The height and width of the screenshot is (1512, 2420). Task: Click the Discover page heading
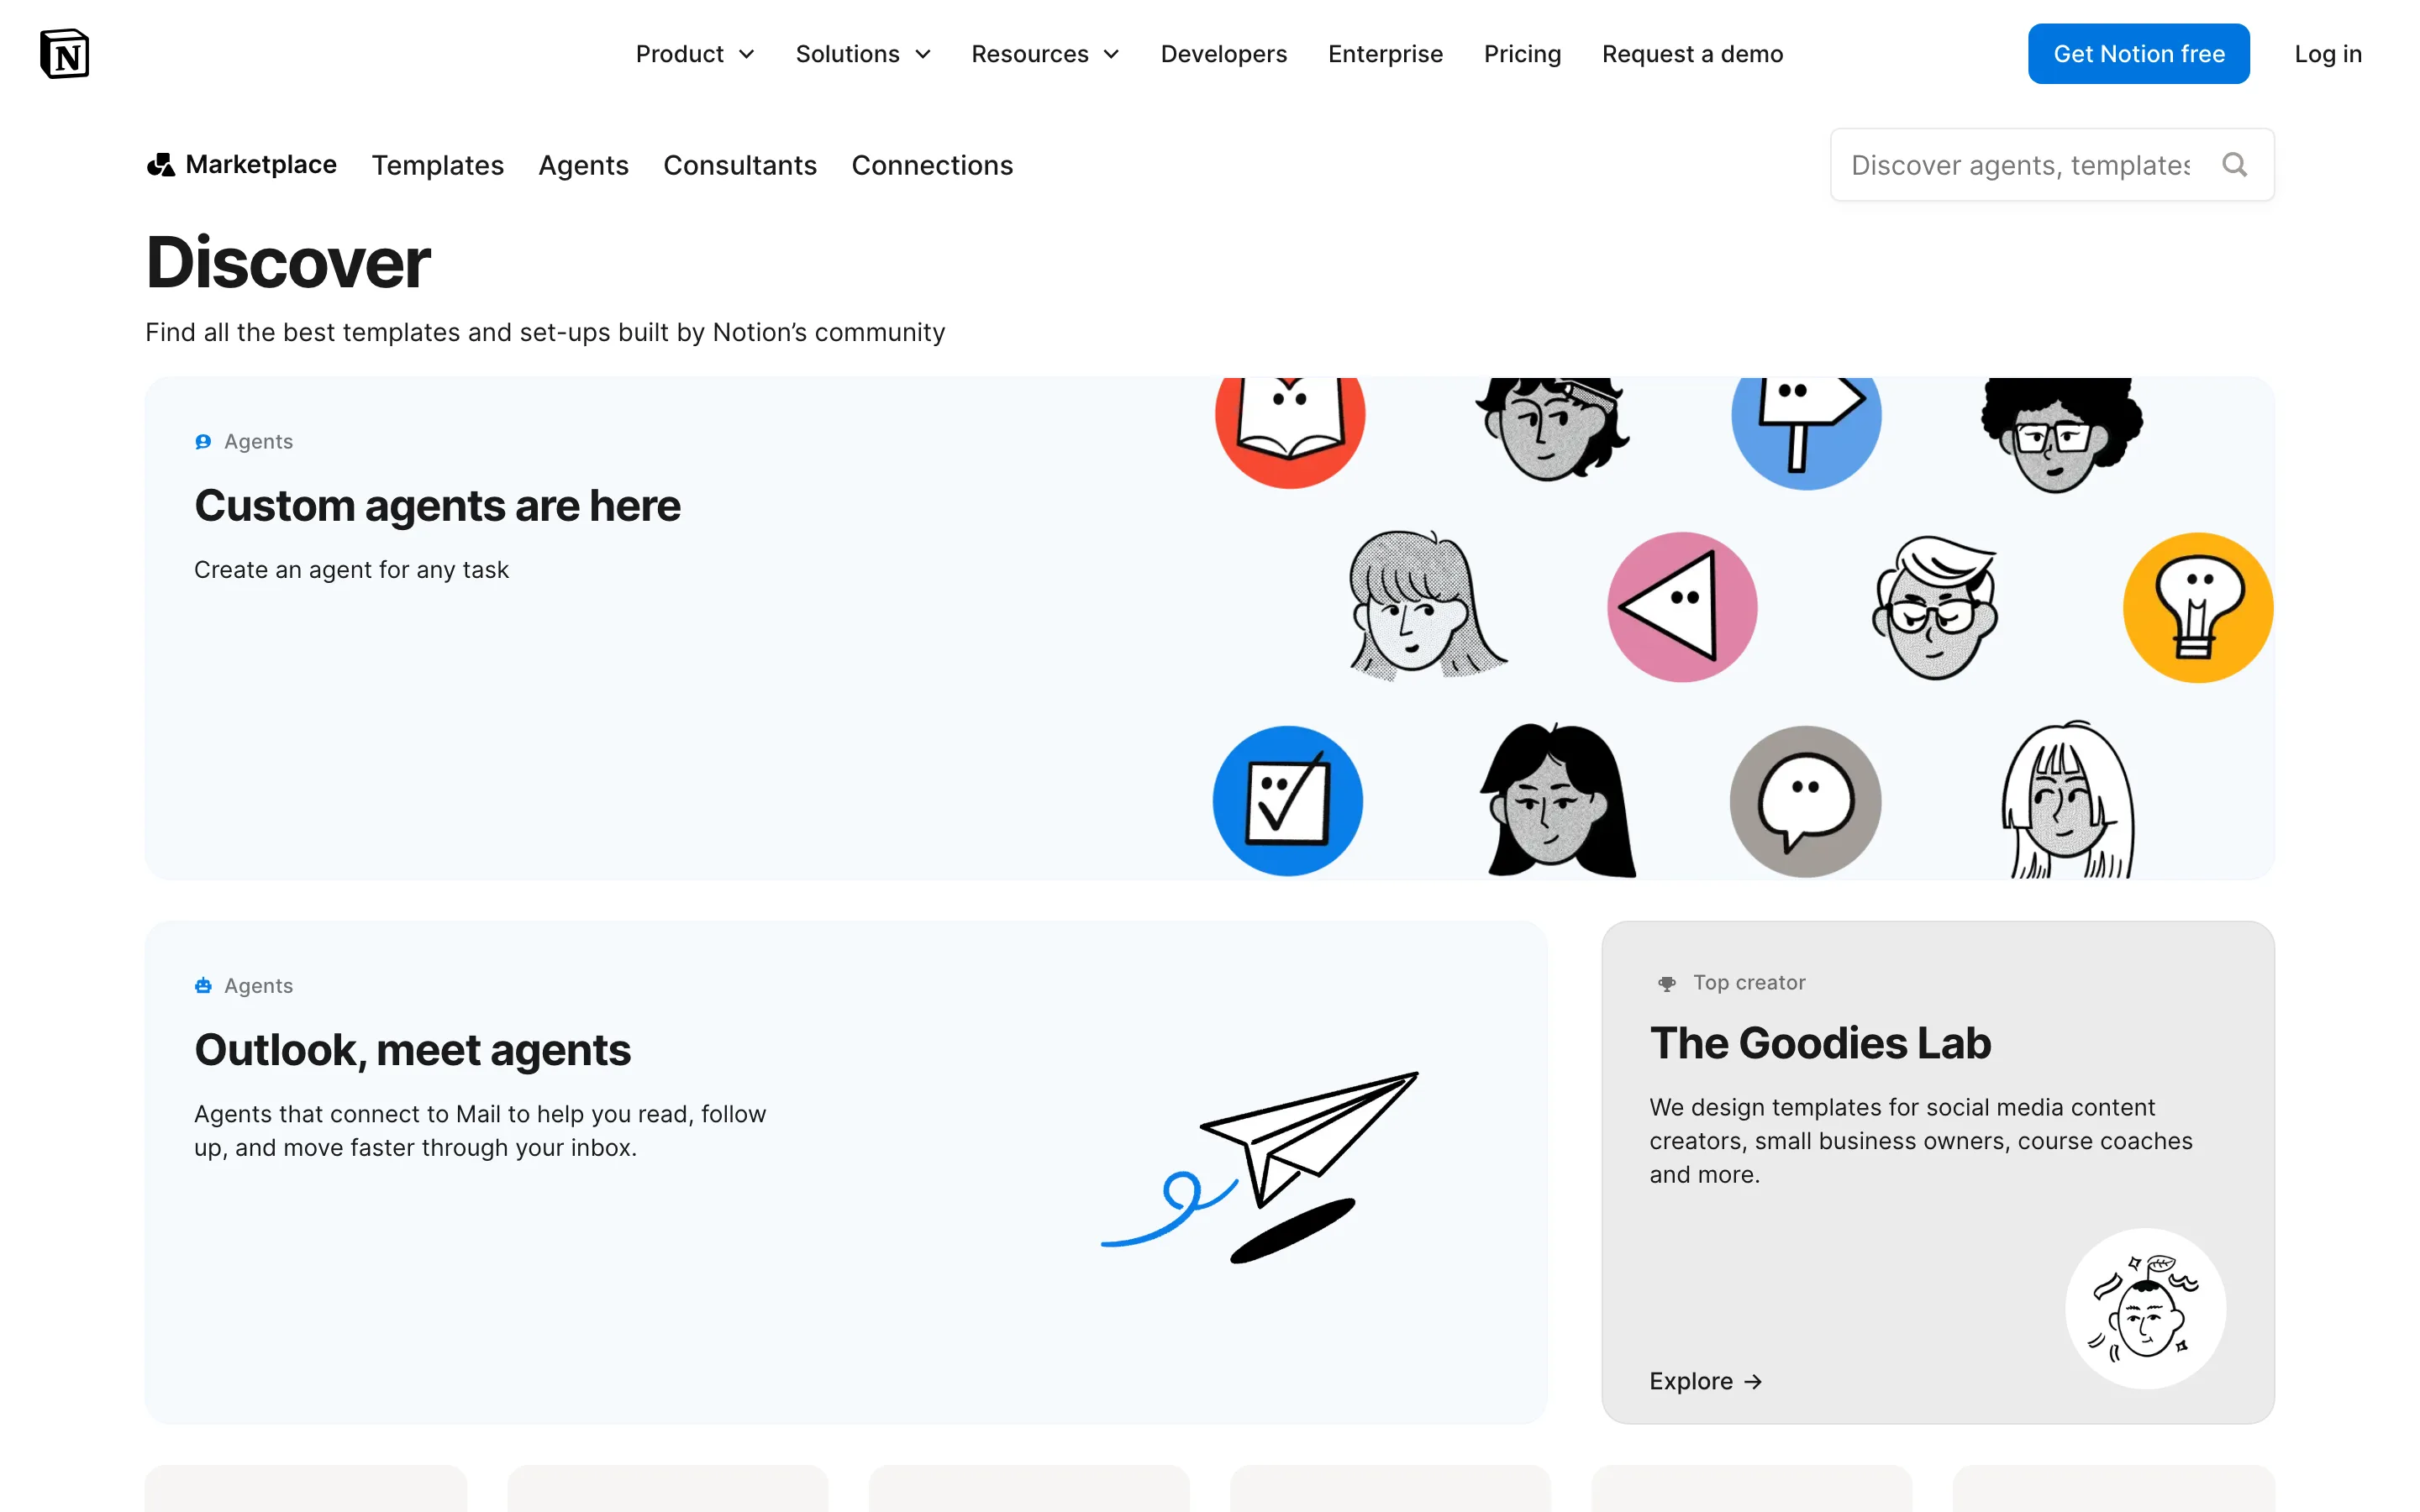(x=288, y=262)
